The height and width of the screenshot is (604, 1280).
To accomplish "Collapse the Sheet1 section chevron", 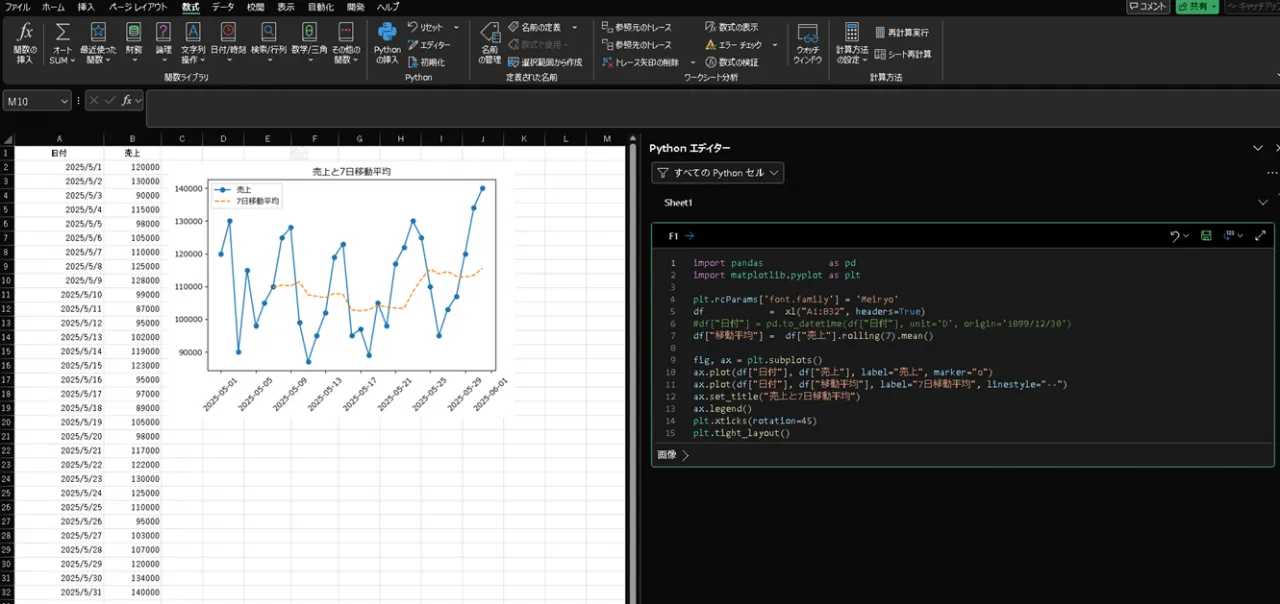I will [x=1262, y=203].
